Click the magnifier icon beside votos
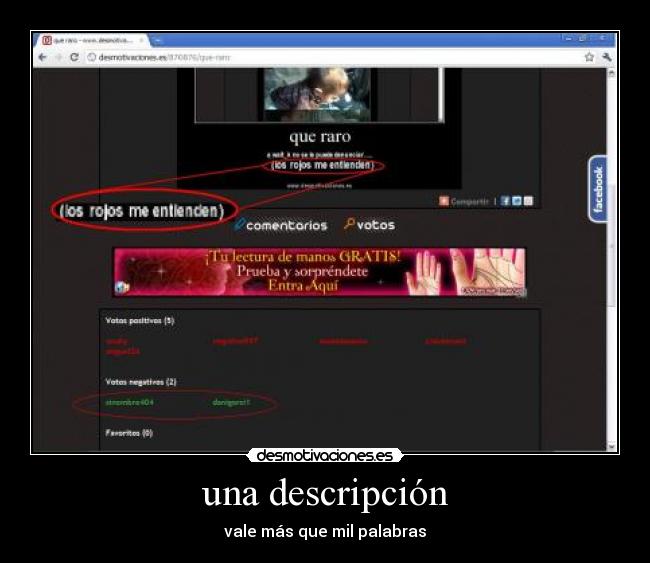Viewport: 650px width, 563px height. point(349,224)
